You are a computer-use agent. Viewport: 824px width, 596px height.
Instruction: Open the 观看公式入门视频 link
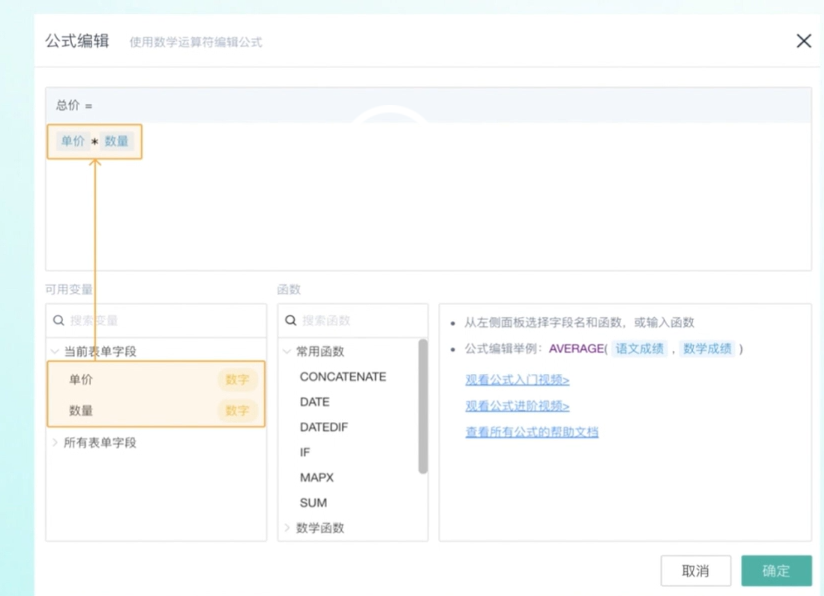point(517,379)
